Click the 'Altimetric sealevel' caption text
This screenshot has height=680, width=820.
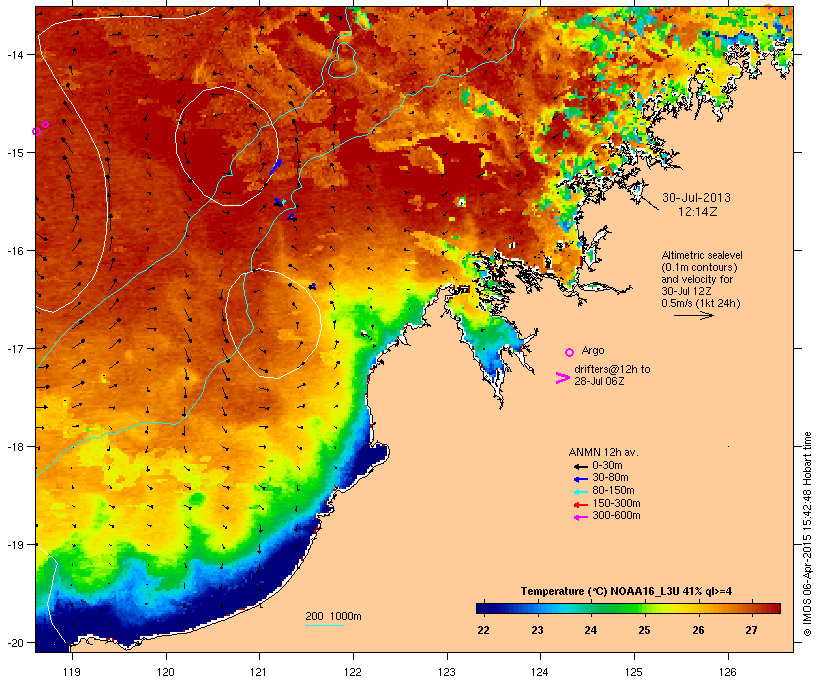pos(702,255)
